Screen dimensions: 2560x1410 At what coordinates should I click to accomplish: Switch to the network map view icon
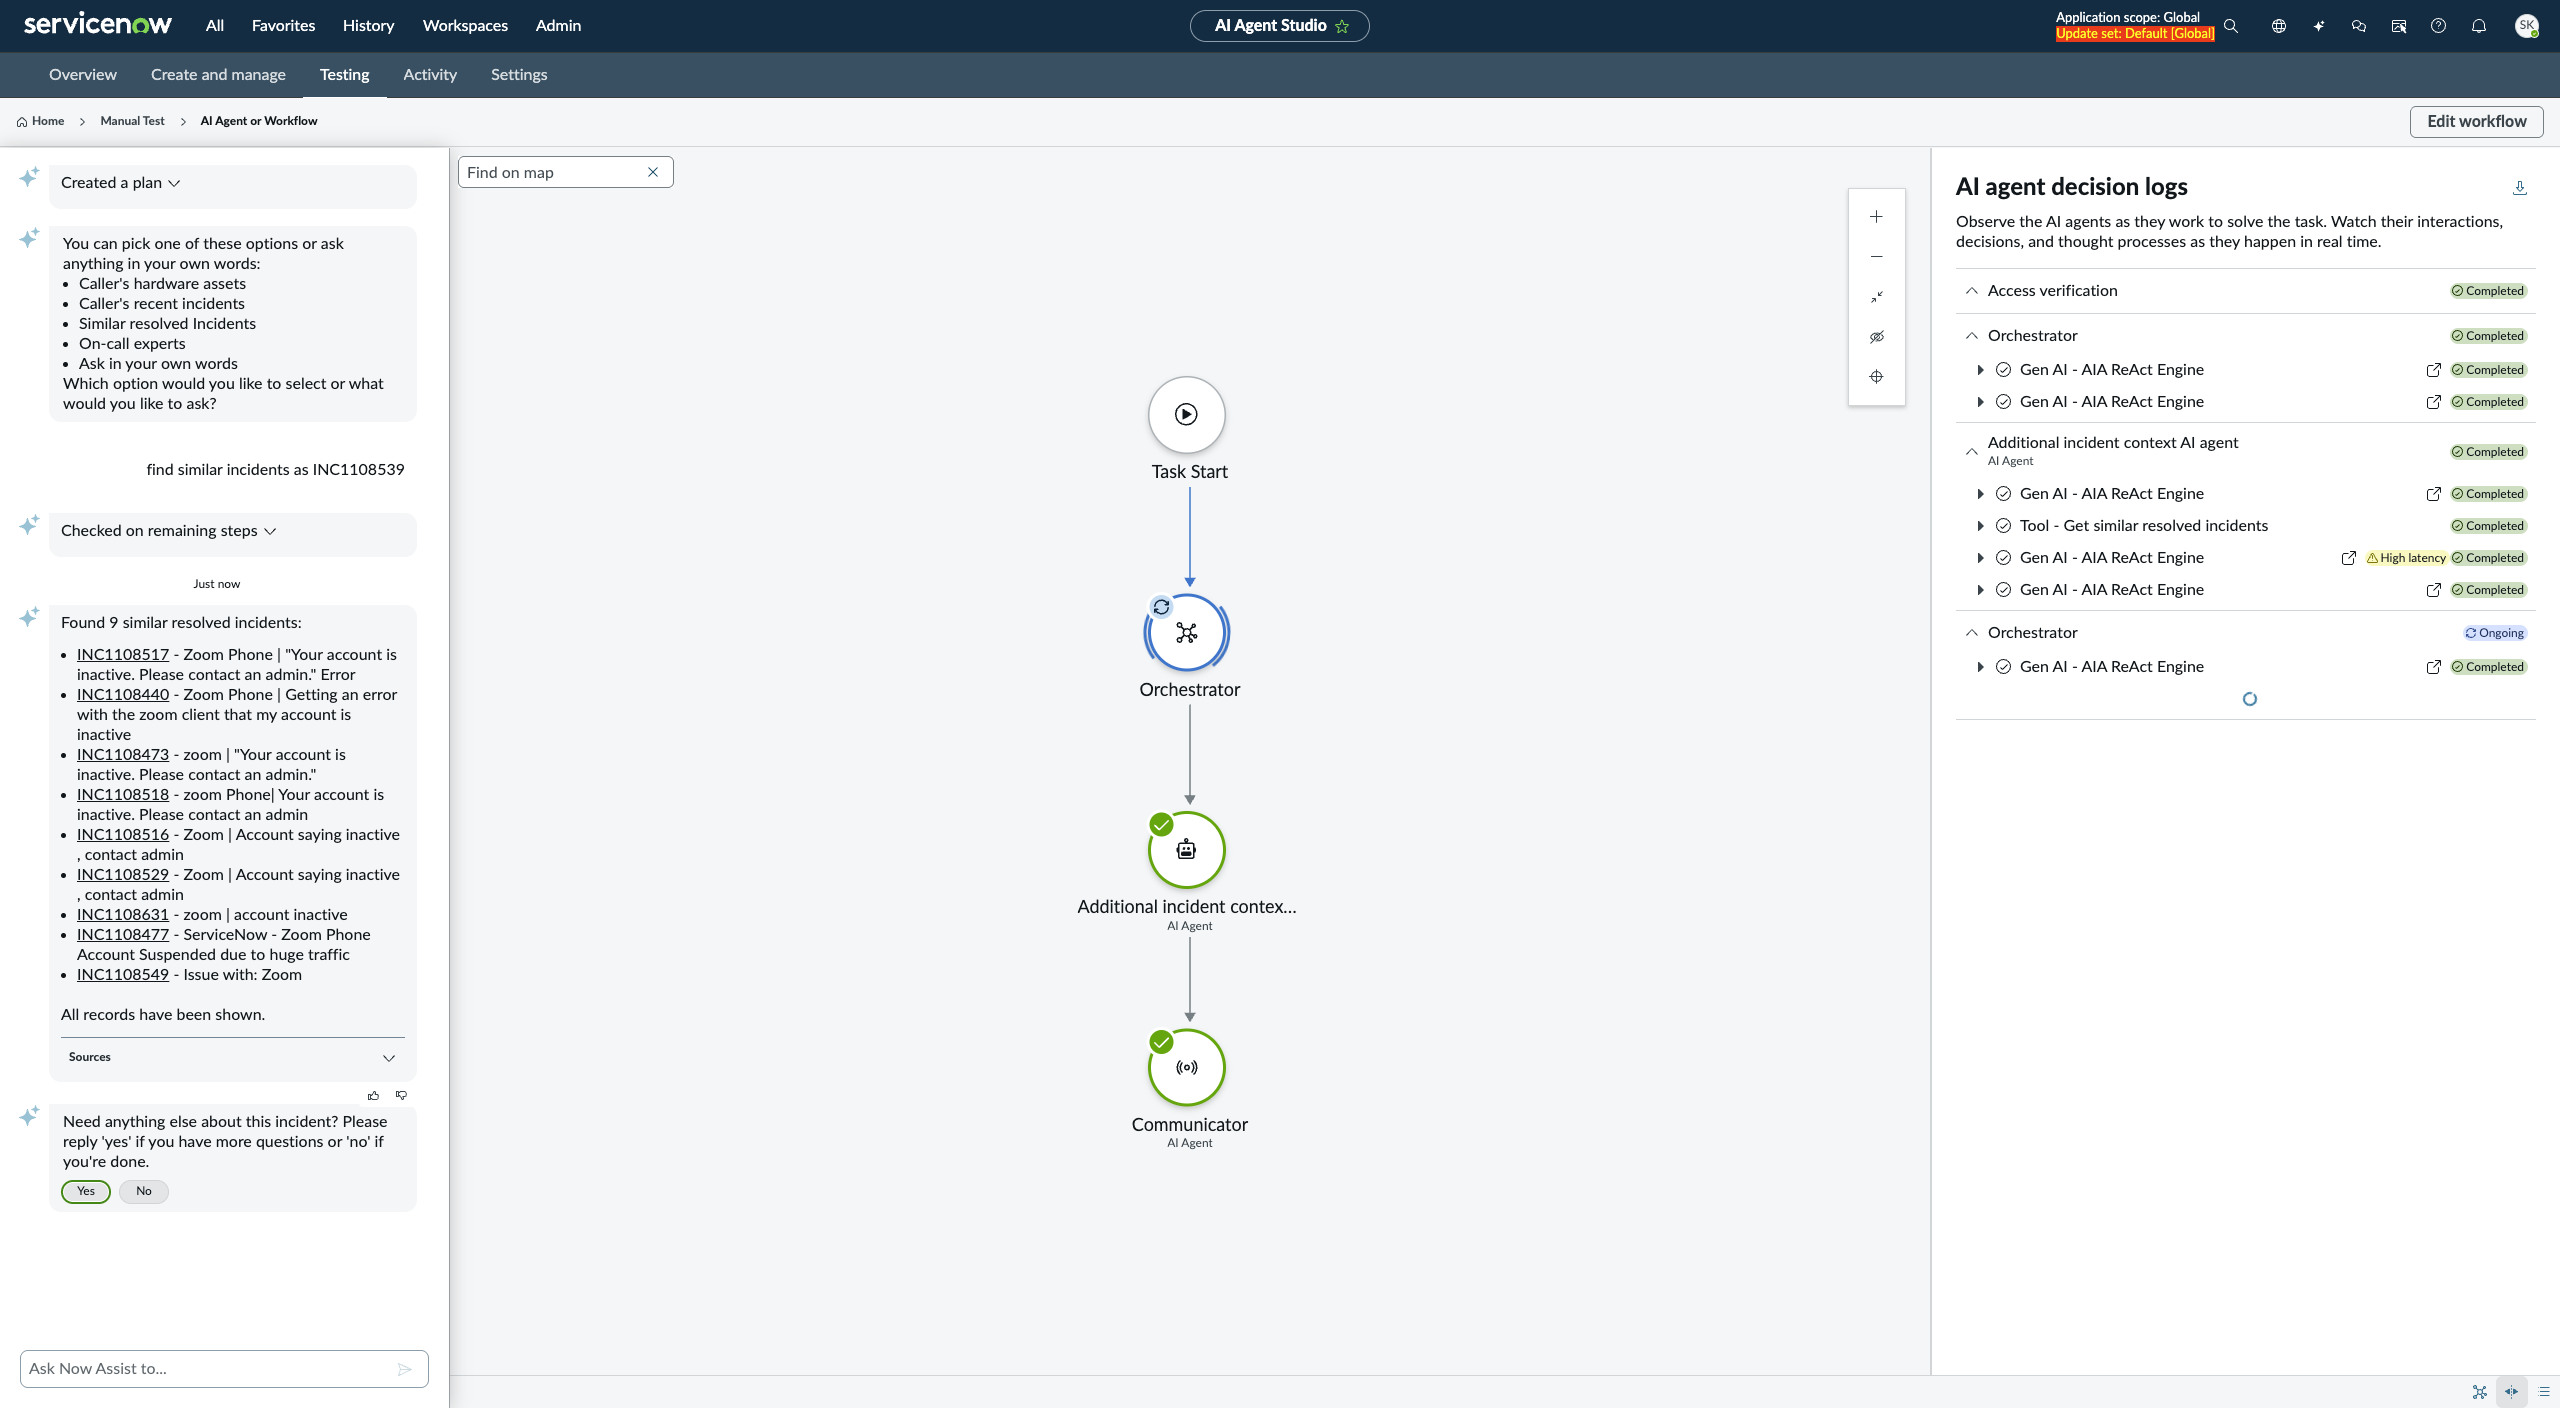pos(2480,1391)
